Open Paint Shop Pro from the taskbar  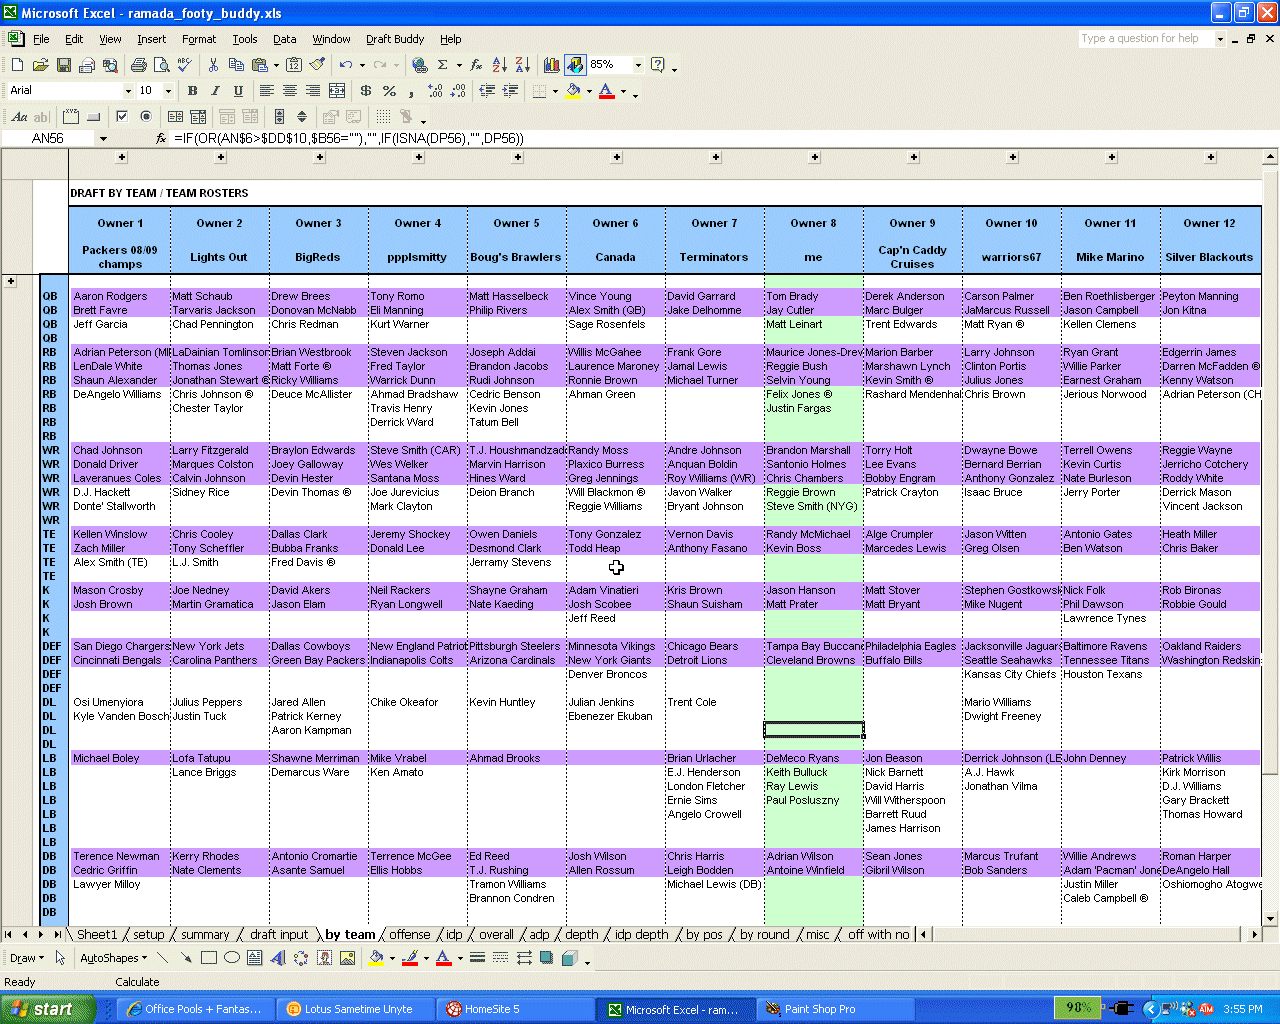click(835, 1009)
